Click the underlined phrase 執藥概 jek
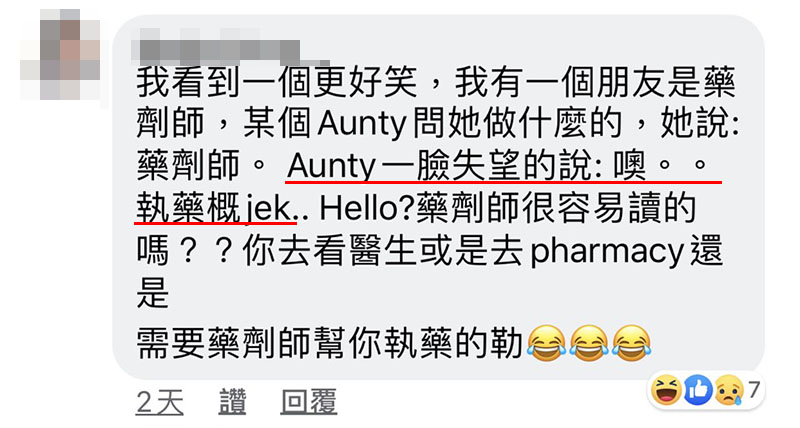This screenshot has height=428, width=800. pos(214,208)
